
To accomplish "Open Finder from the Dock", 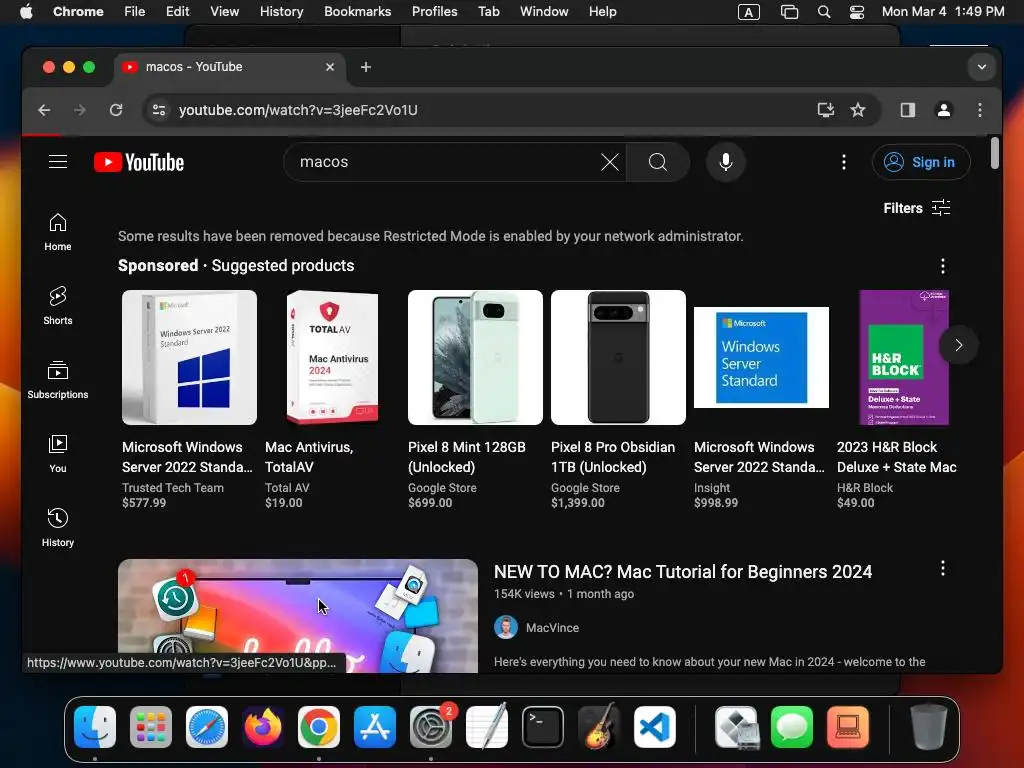I will pos(95,727).
